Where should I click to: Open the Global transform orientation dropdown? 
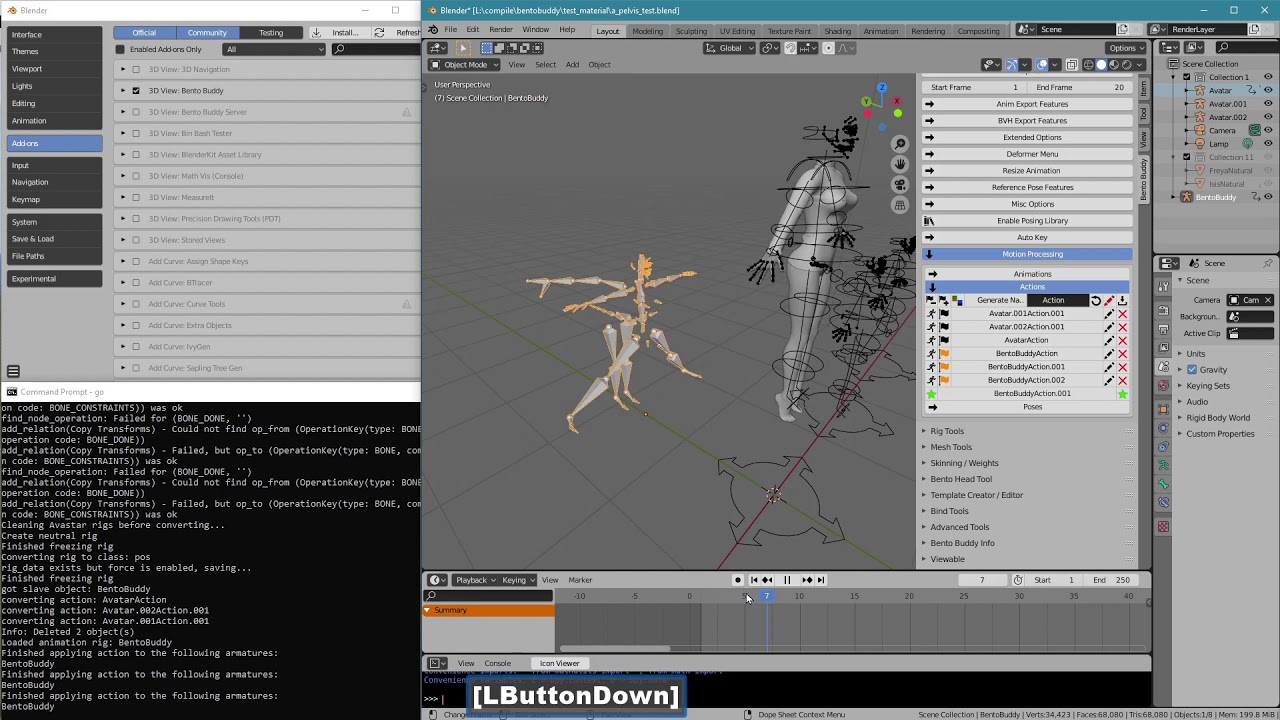(x=730, y=48)
